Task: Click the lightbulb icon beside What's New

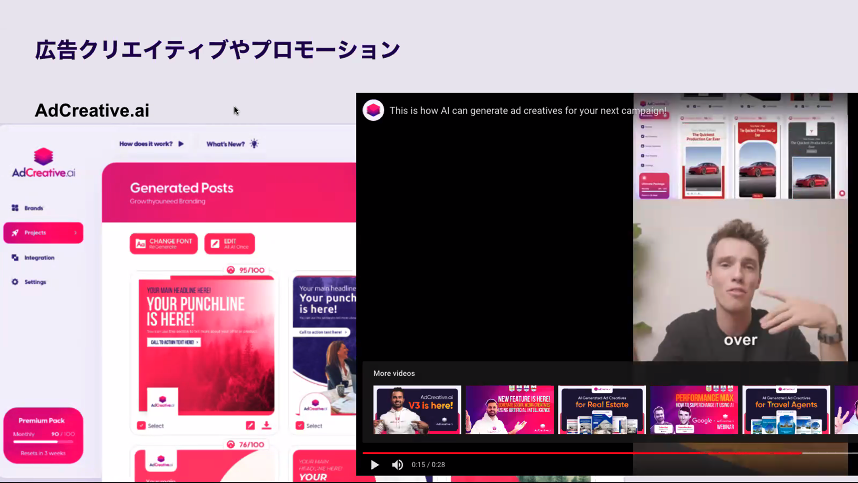Action: tap(254, 144)
